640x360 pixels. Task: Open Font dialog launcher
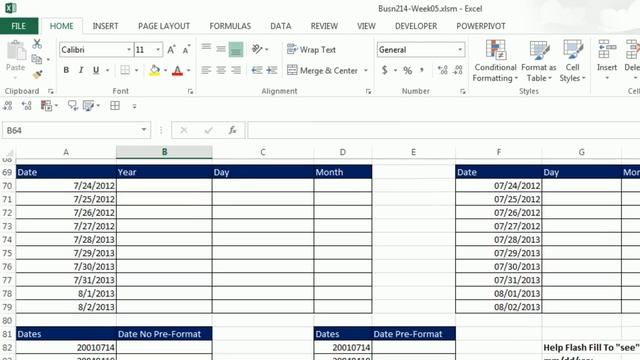click(x=190, y=91)
